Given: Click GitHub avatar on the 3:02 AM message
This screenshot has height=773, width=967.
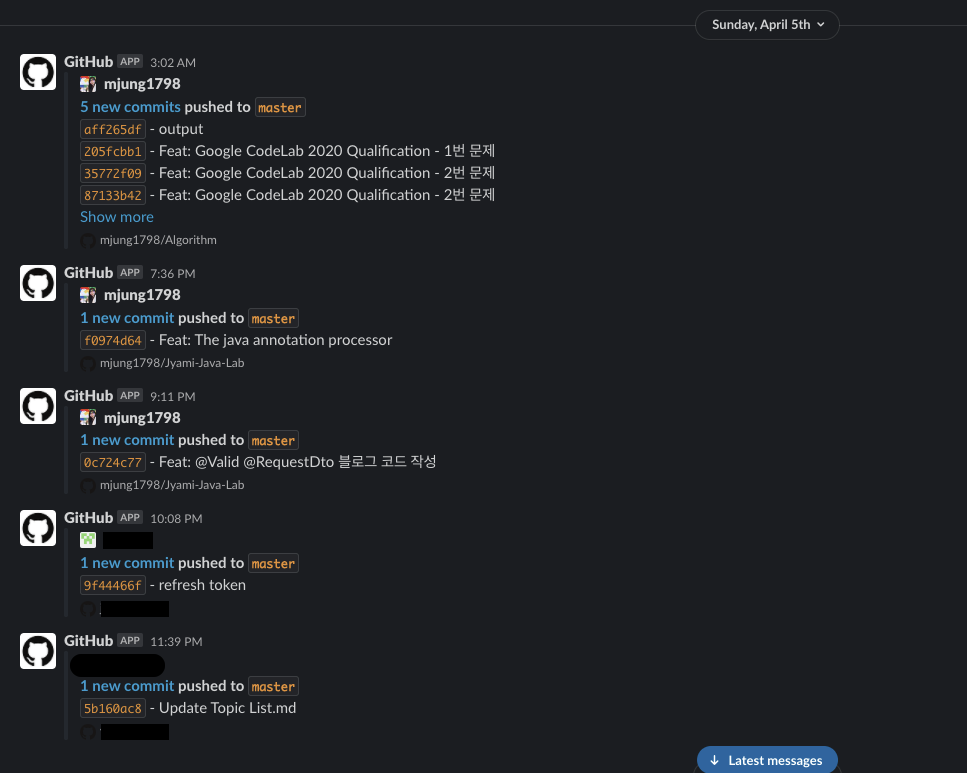Looking at the screenshot, I should 38,72.
